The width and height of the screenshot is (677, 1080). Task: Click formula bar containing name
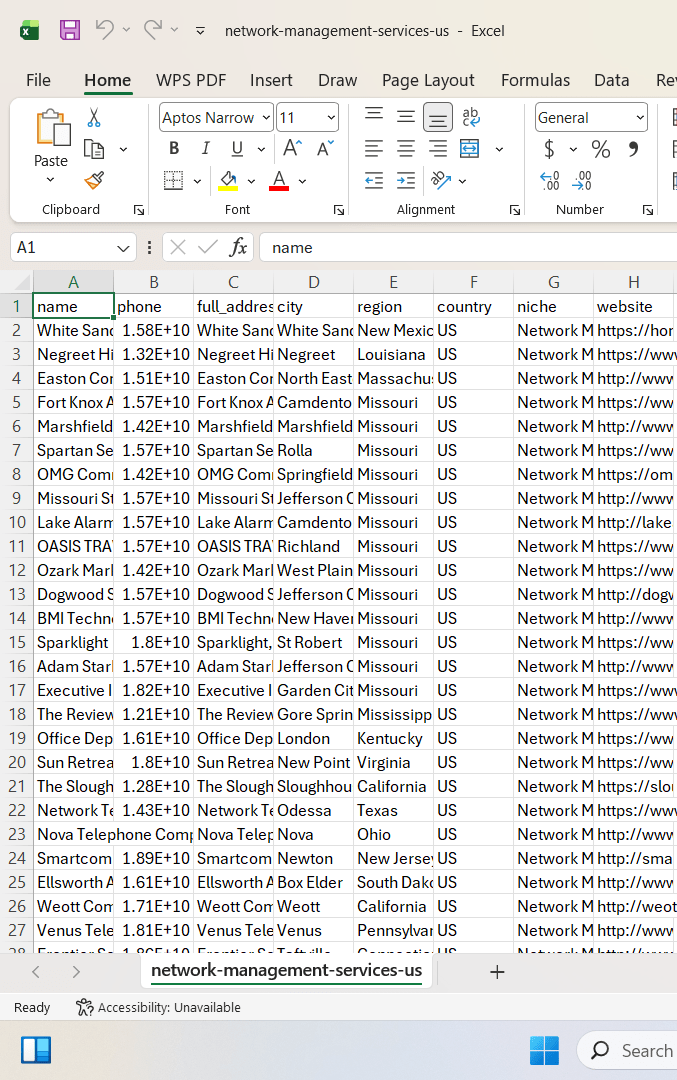[x=468, y=248]
